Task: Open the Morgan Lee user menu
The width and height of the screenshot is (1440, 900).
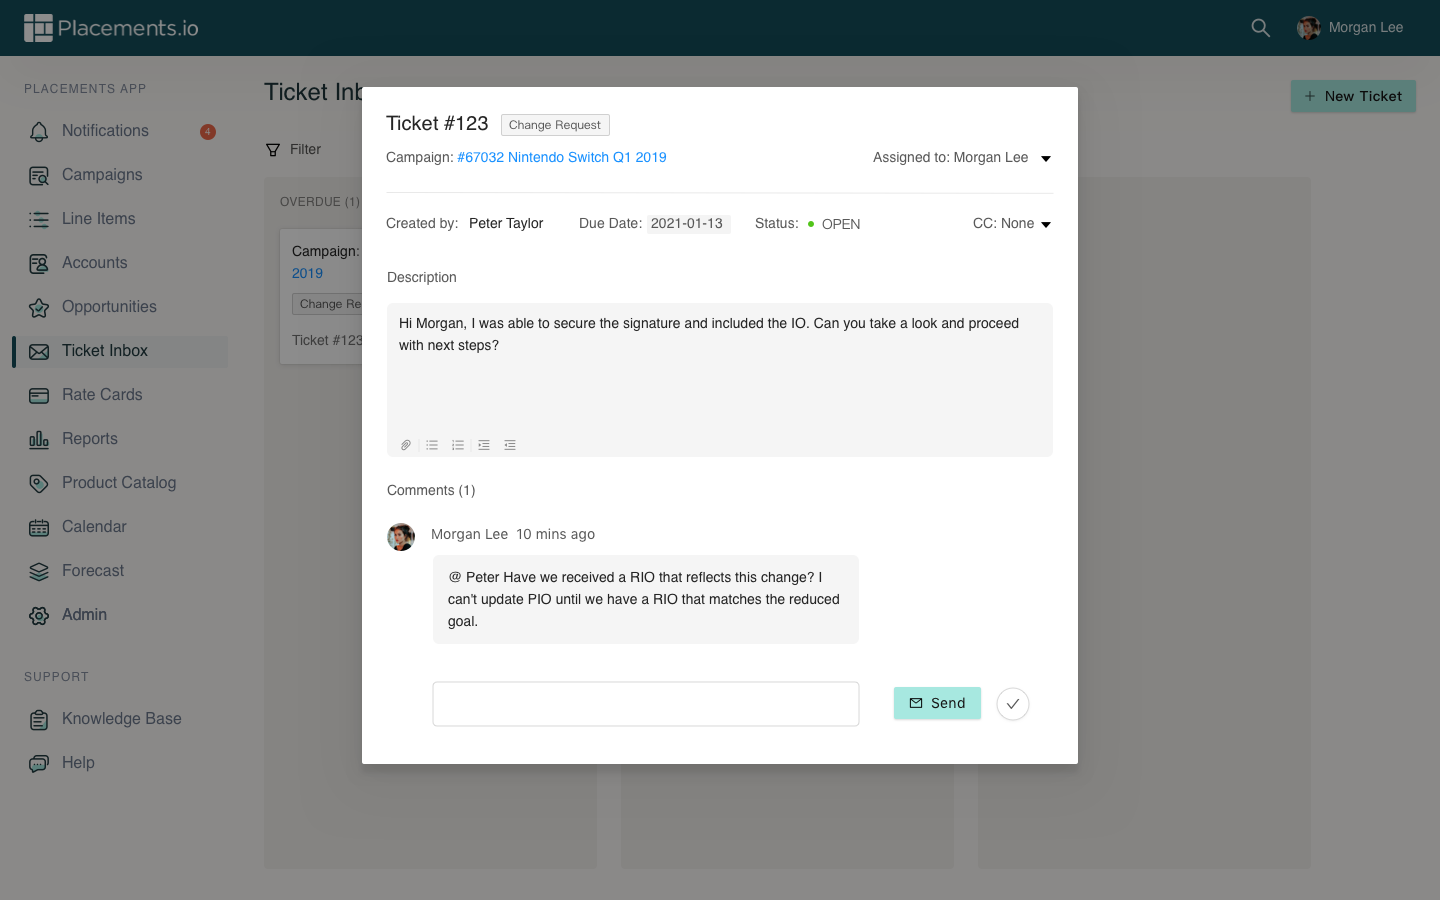Action: click(x=1350, y=28)
